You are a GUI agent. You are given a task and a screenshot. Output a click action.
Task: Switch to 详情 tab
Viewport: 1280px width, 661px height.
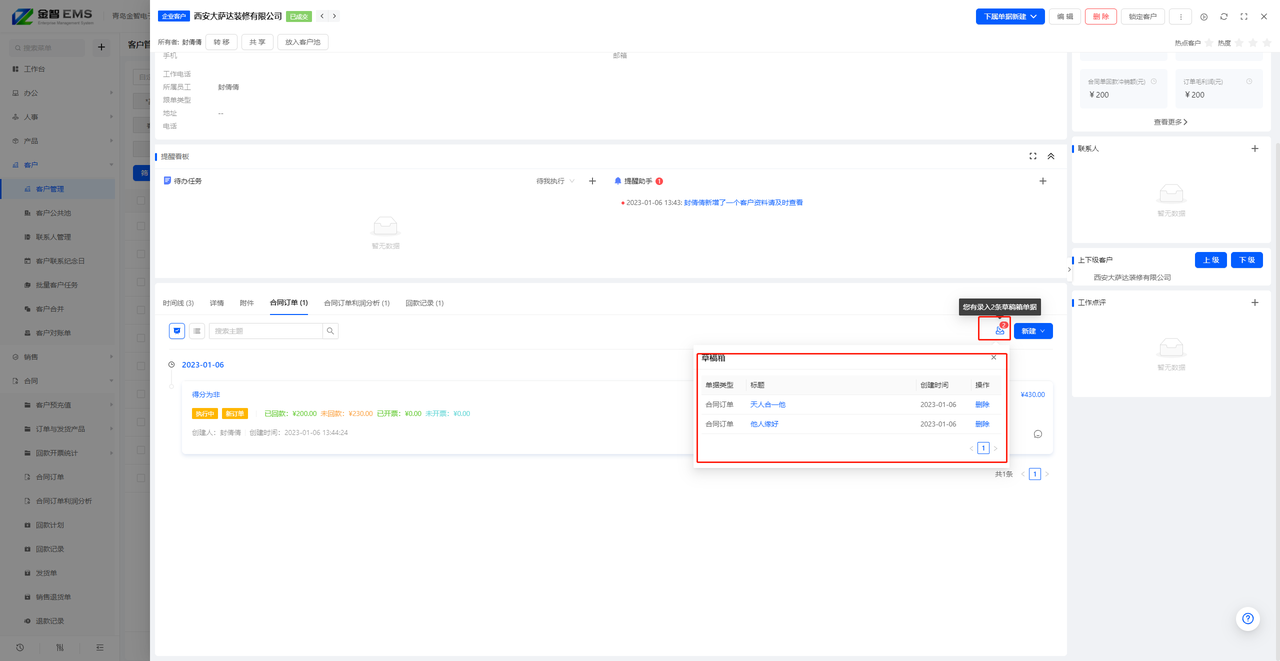[217, 303]
